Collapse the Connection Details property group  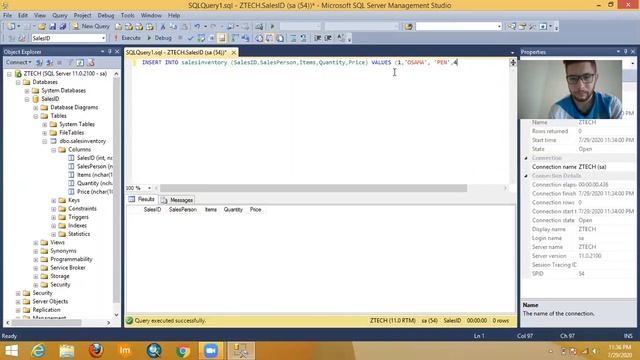(x=526, y=176)
